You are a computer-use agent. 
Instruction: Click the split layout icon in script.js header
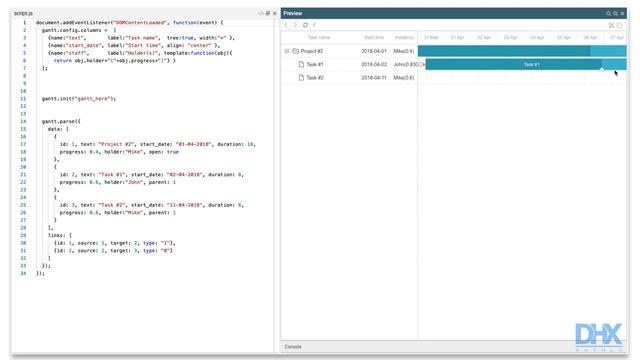[268, 13]
